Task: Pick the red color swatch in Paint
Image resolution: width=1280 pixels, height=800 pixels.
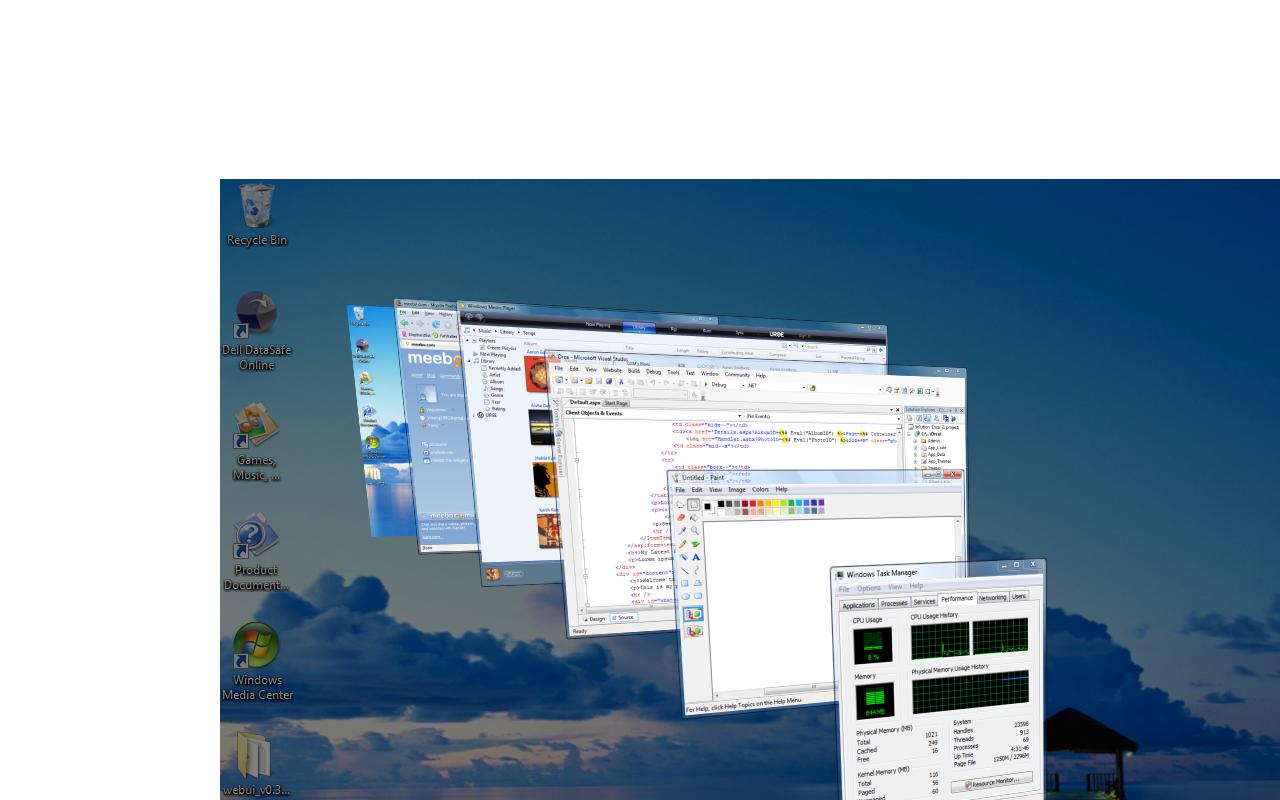Action: pyautogui.click(x=753, y=503)
